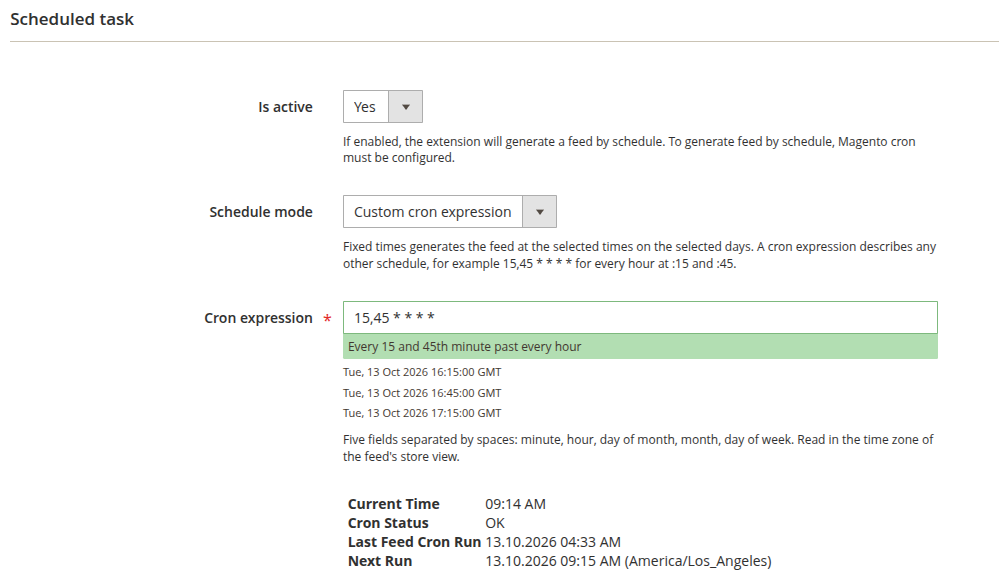
Task: Click the 'Five fields separated by spaces' note
Action: pyautogui.click(x=638, y=448)
